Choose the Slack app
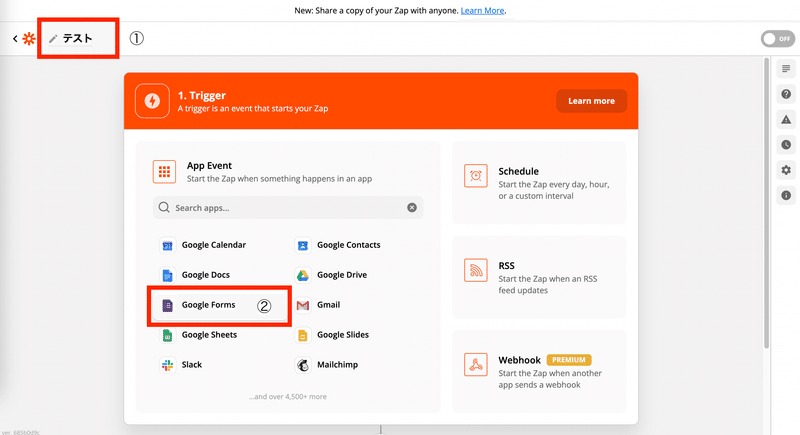Screen dimensions: 800x435 [181, 365]
